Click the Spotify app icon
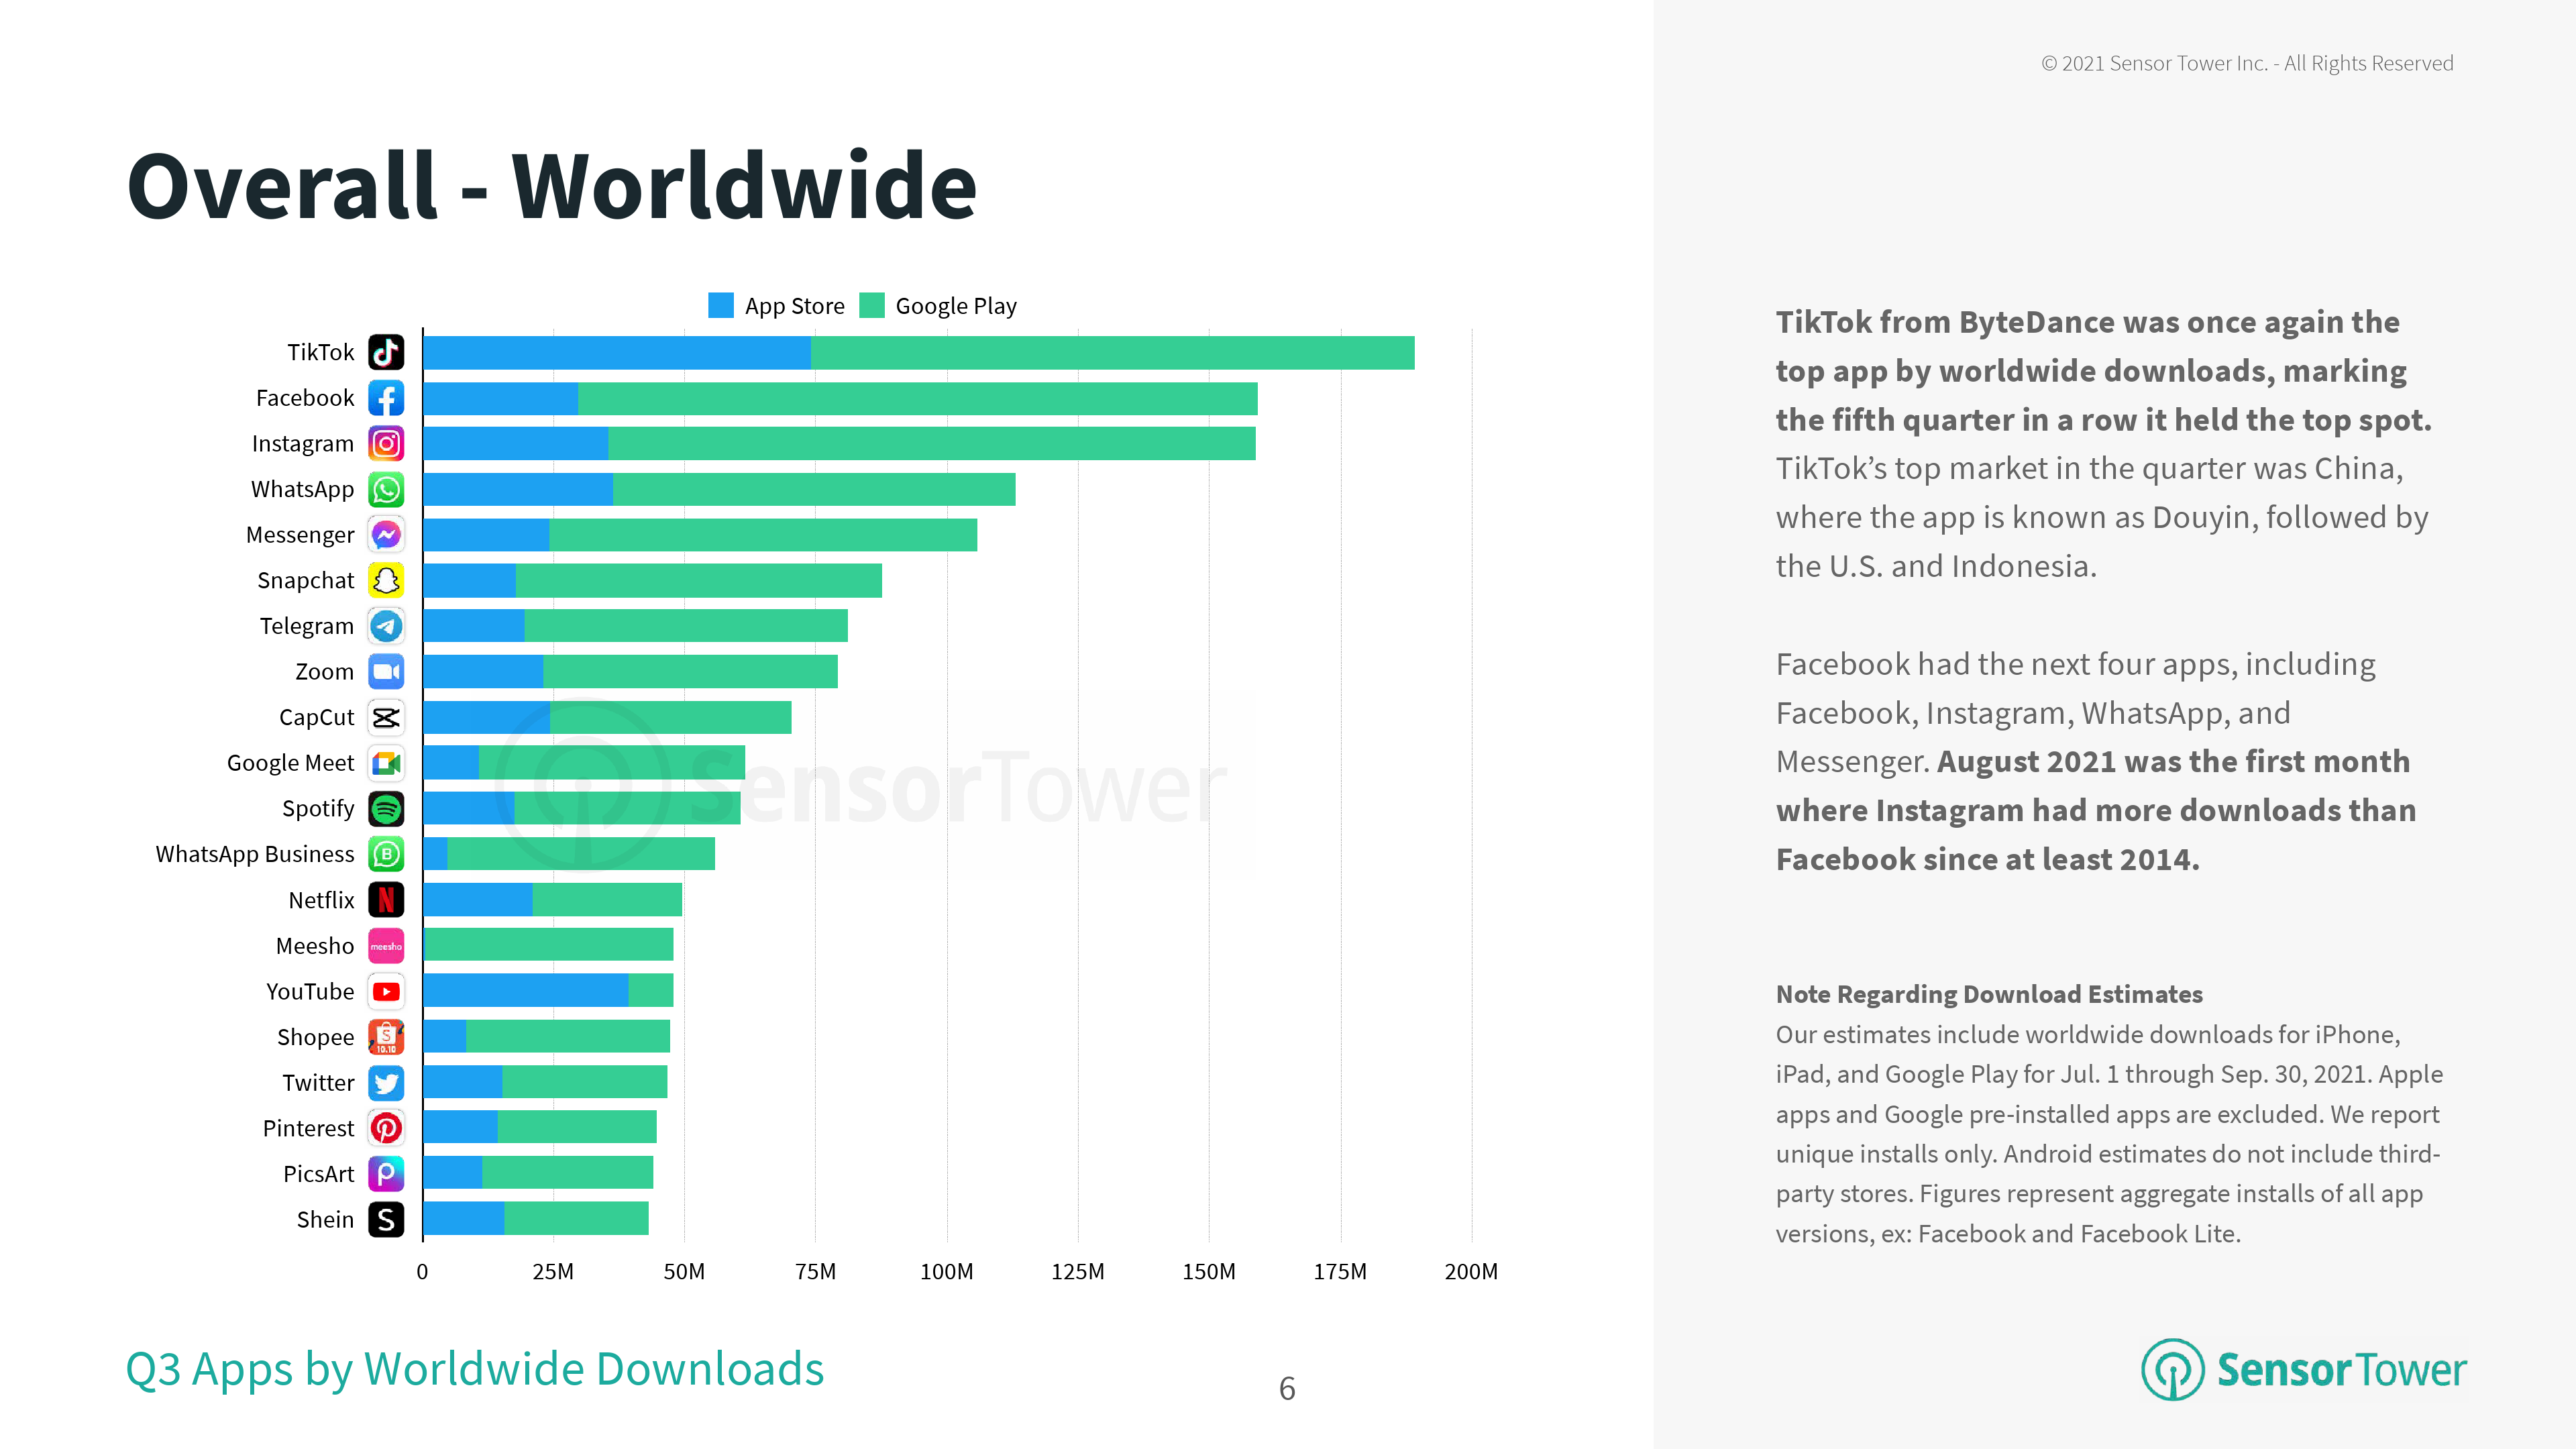Viewport: 2576px width, 1449px height. pyautogui.click(x=386, y=808)
